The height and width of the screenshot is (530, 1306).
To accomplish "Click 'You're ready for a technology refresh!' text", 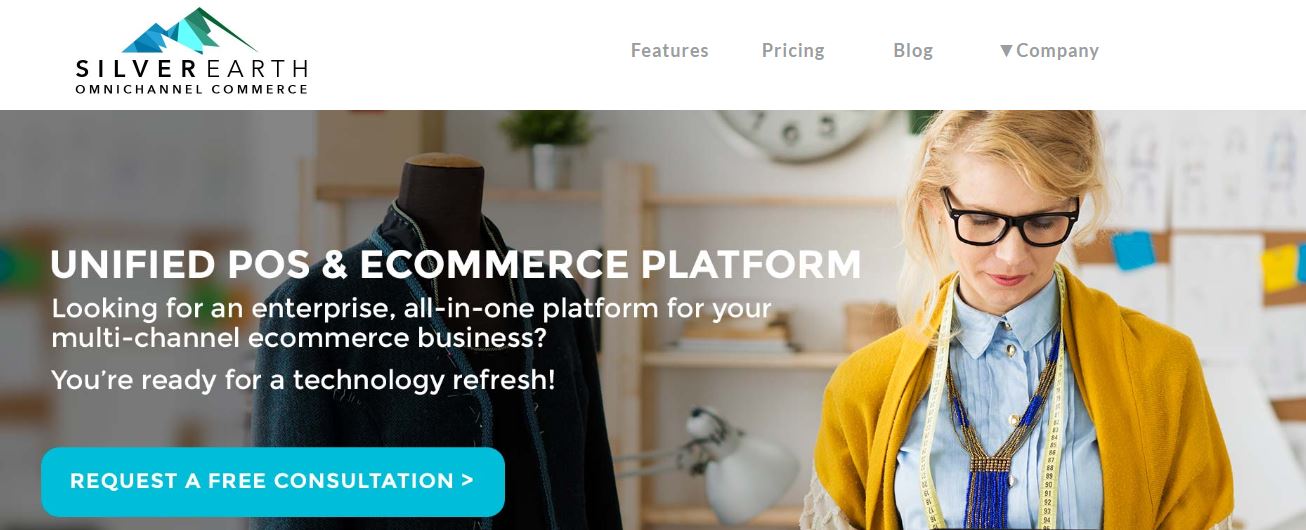I will (x=303, y=380).
